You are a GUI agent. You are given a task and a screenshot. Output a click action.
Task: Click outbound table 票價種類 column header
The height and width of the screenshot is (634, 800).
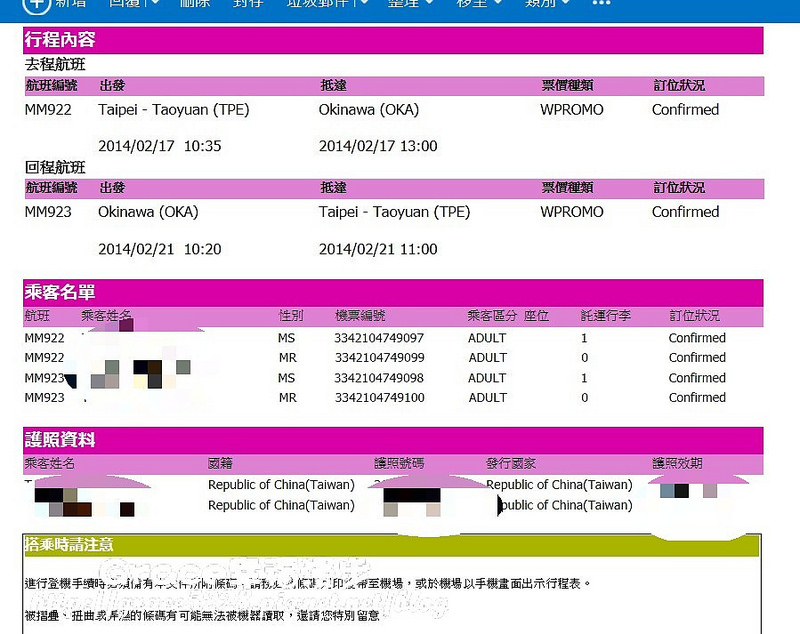pyautogui.click(x=567, y=85)
